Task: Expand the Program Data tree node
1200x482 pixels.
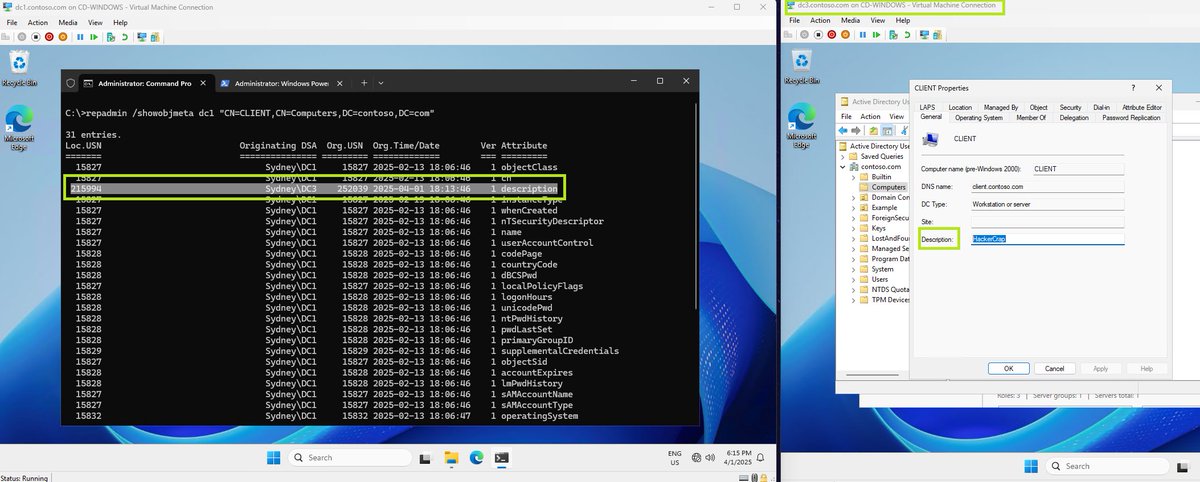Action: pyautogui.click(x=854, y=259)
